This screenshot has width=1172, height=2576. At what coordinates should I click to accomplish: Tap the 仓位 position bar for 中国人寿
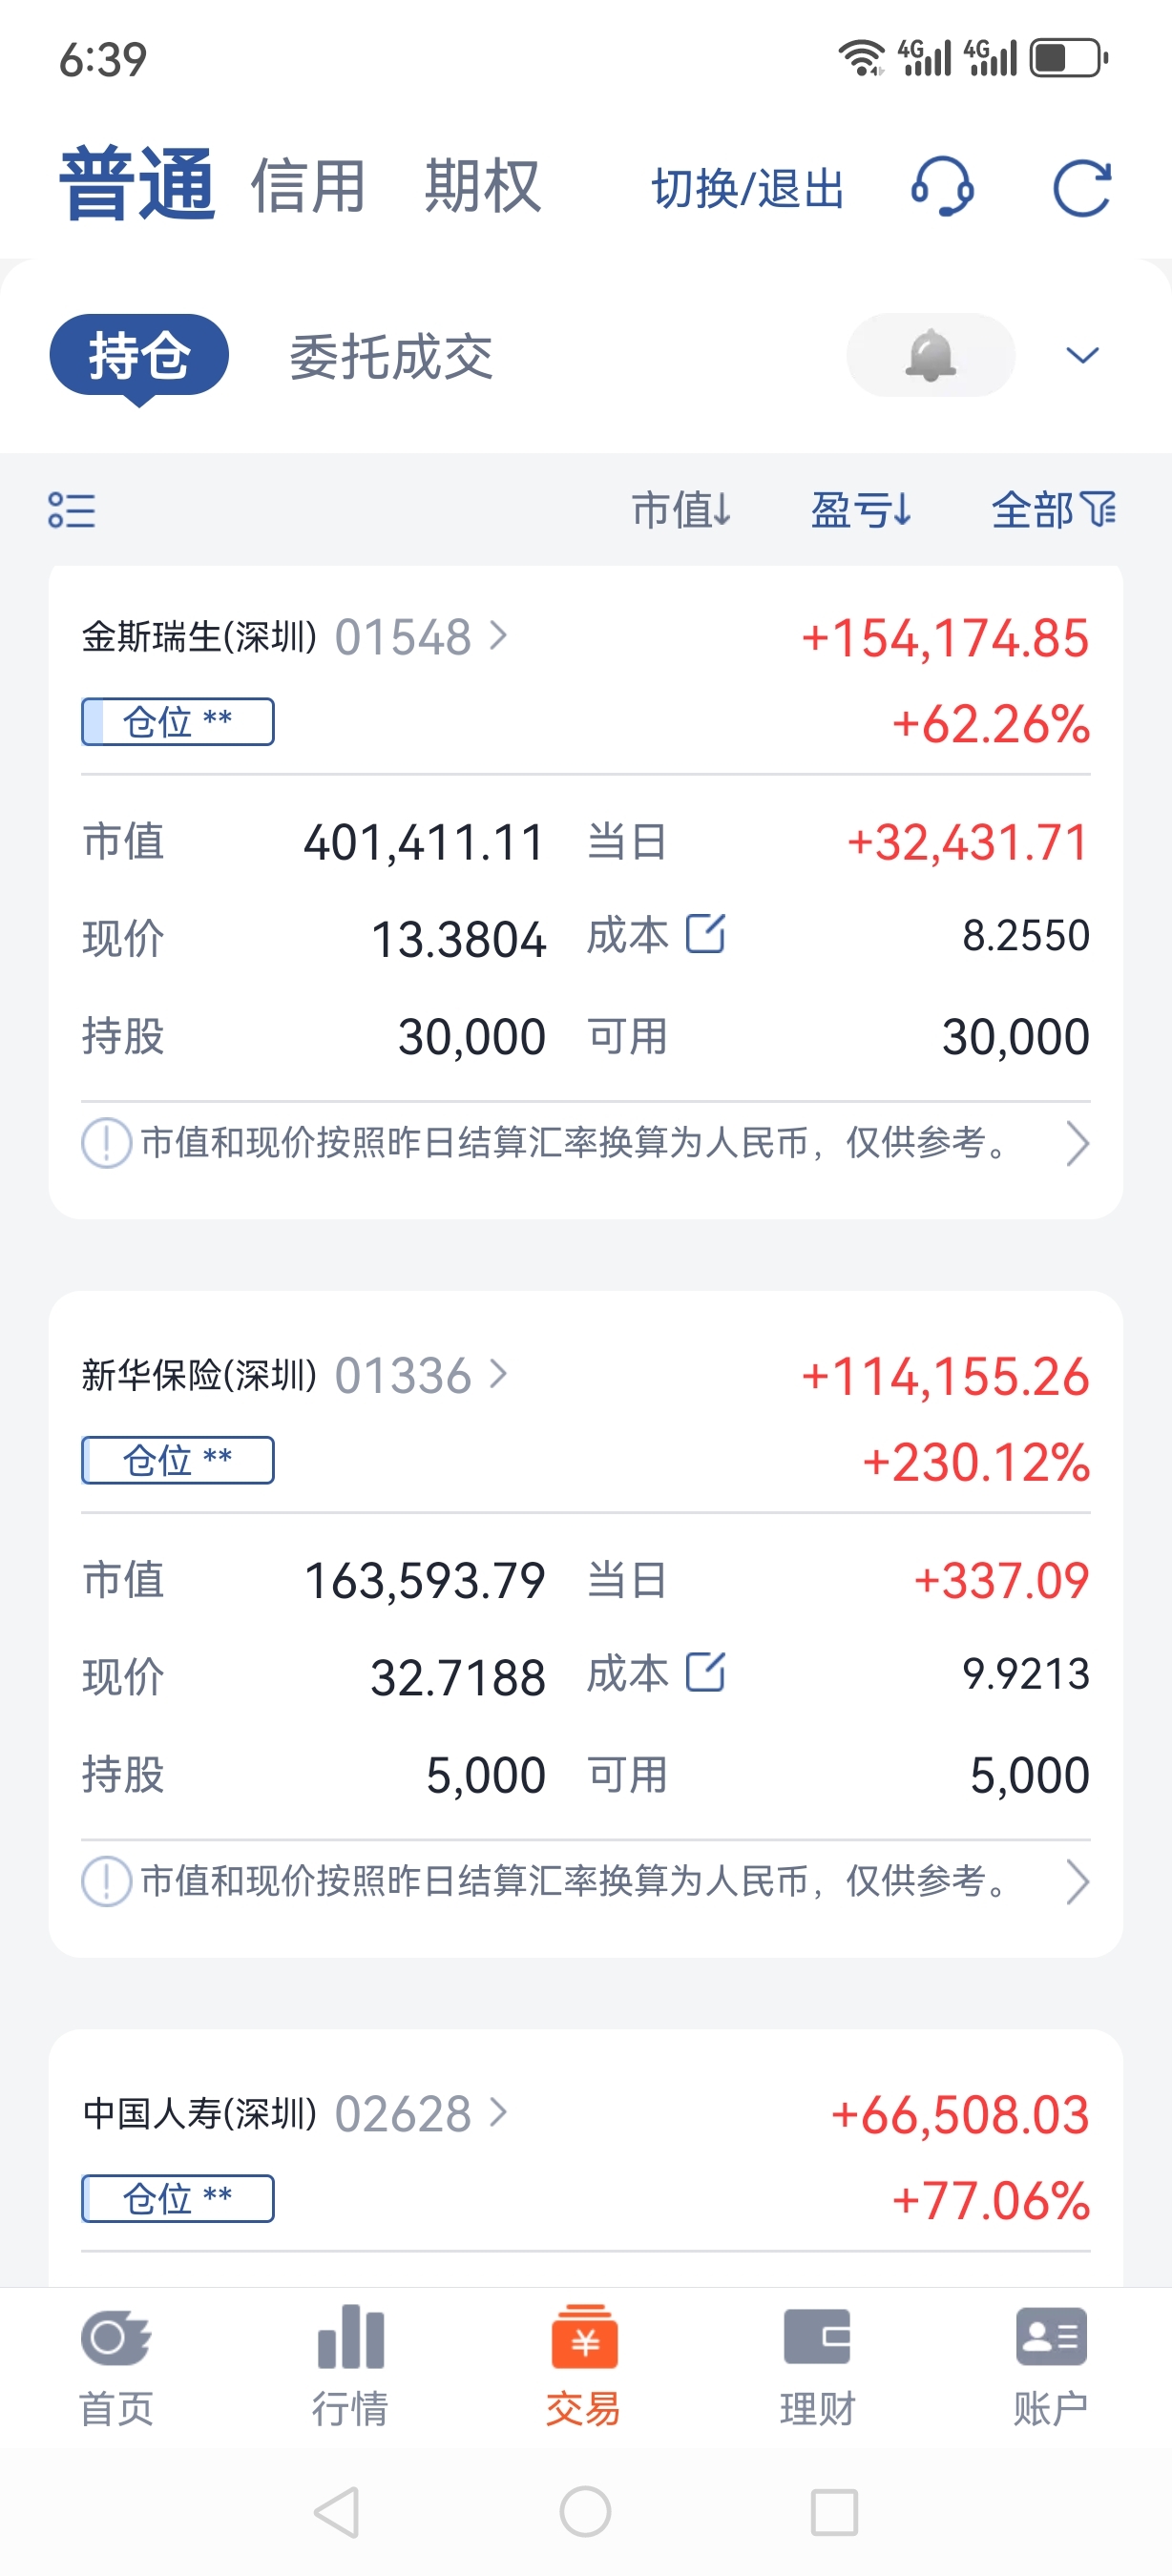tap(178, 2198)
